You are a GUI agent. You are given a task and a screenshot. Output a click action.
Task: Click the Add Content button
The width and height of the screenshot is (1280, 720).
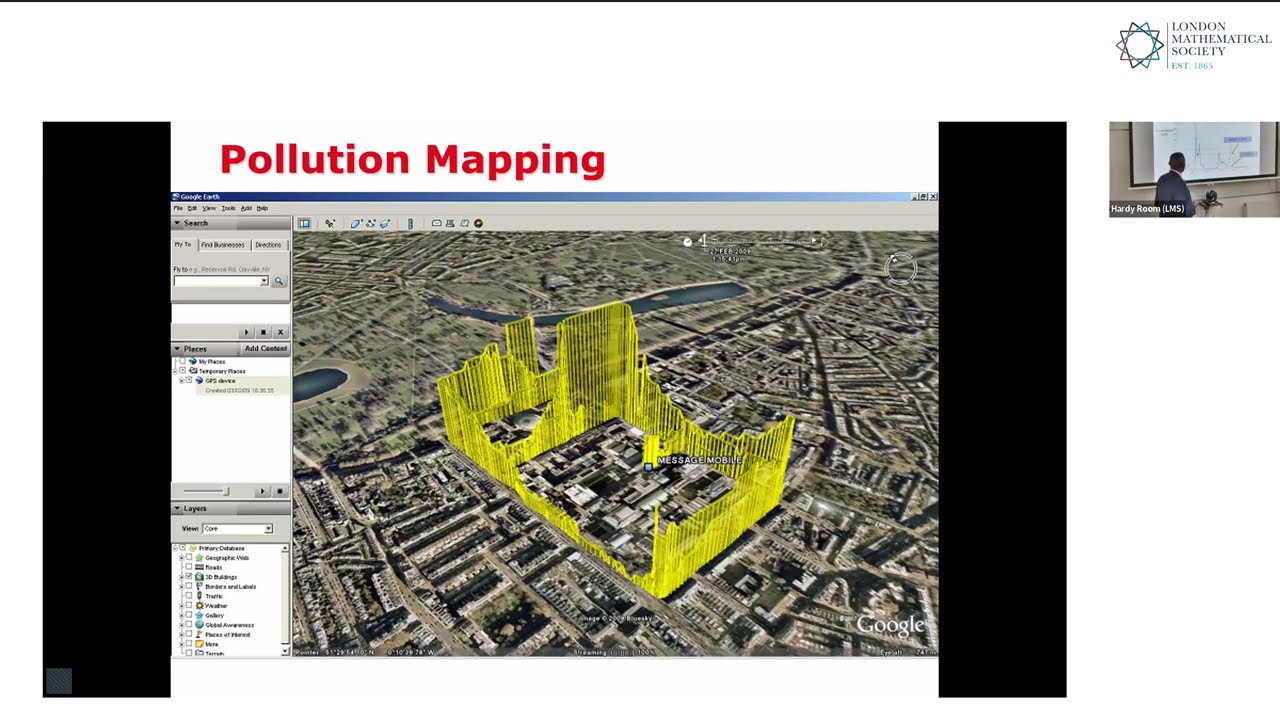[265, 348]
